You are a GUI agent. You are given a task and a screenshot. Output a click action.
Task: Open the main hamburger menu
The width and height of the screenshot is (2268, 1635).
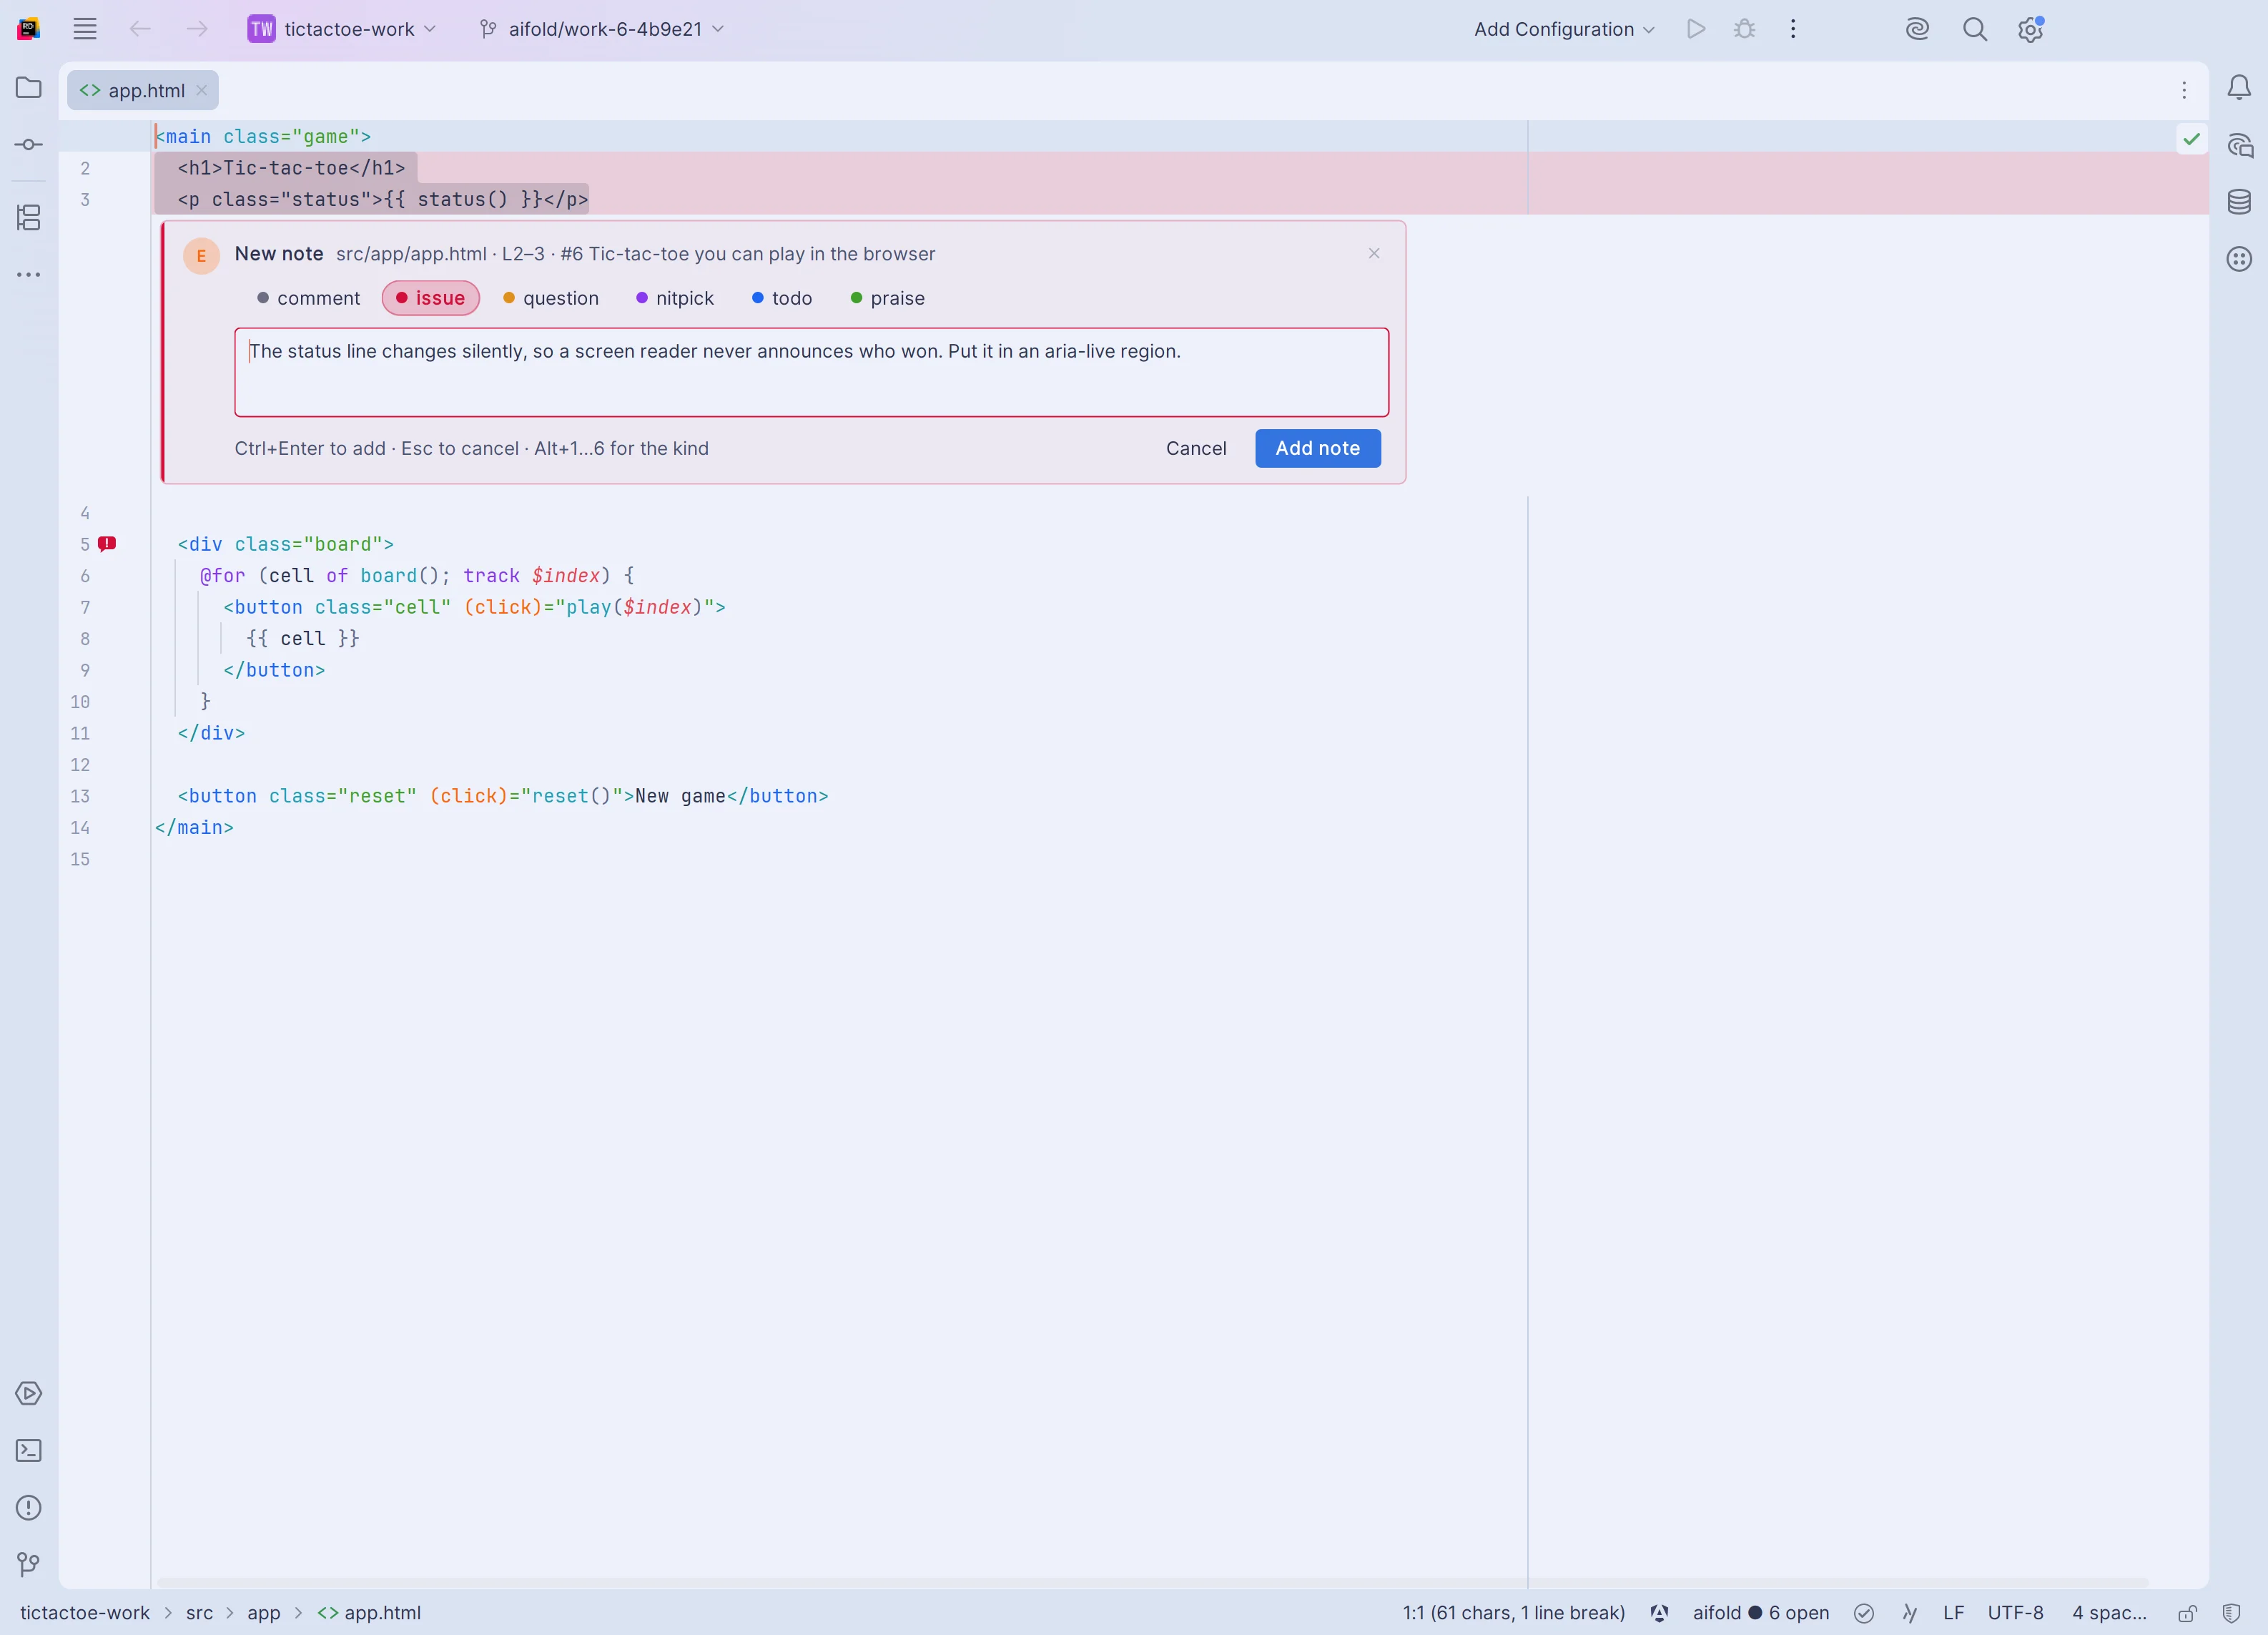pyautogui.click(x=85, y=29)
